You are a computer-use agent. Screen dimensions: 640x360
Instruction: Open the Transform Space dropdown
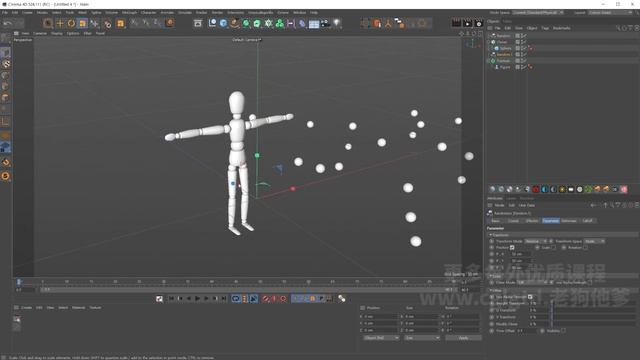(x=594, y=241)
